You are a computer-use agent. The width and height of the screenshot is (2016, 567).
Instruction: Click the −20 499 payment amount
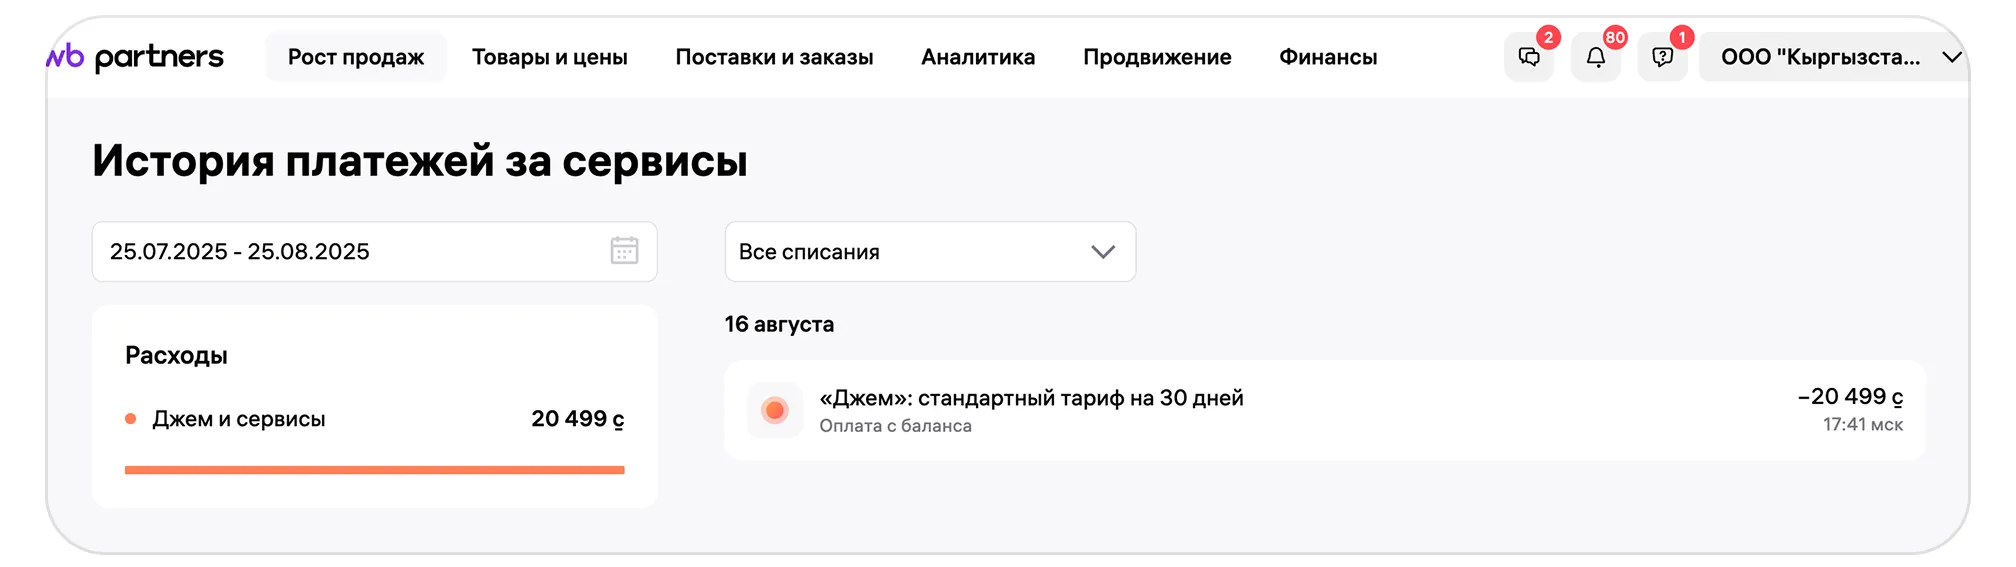pos(1850,397)
